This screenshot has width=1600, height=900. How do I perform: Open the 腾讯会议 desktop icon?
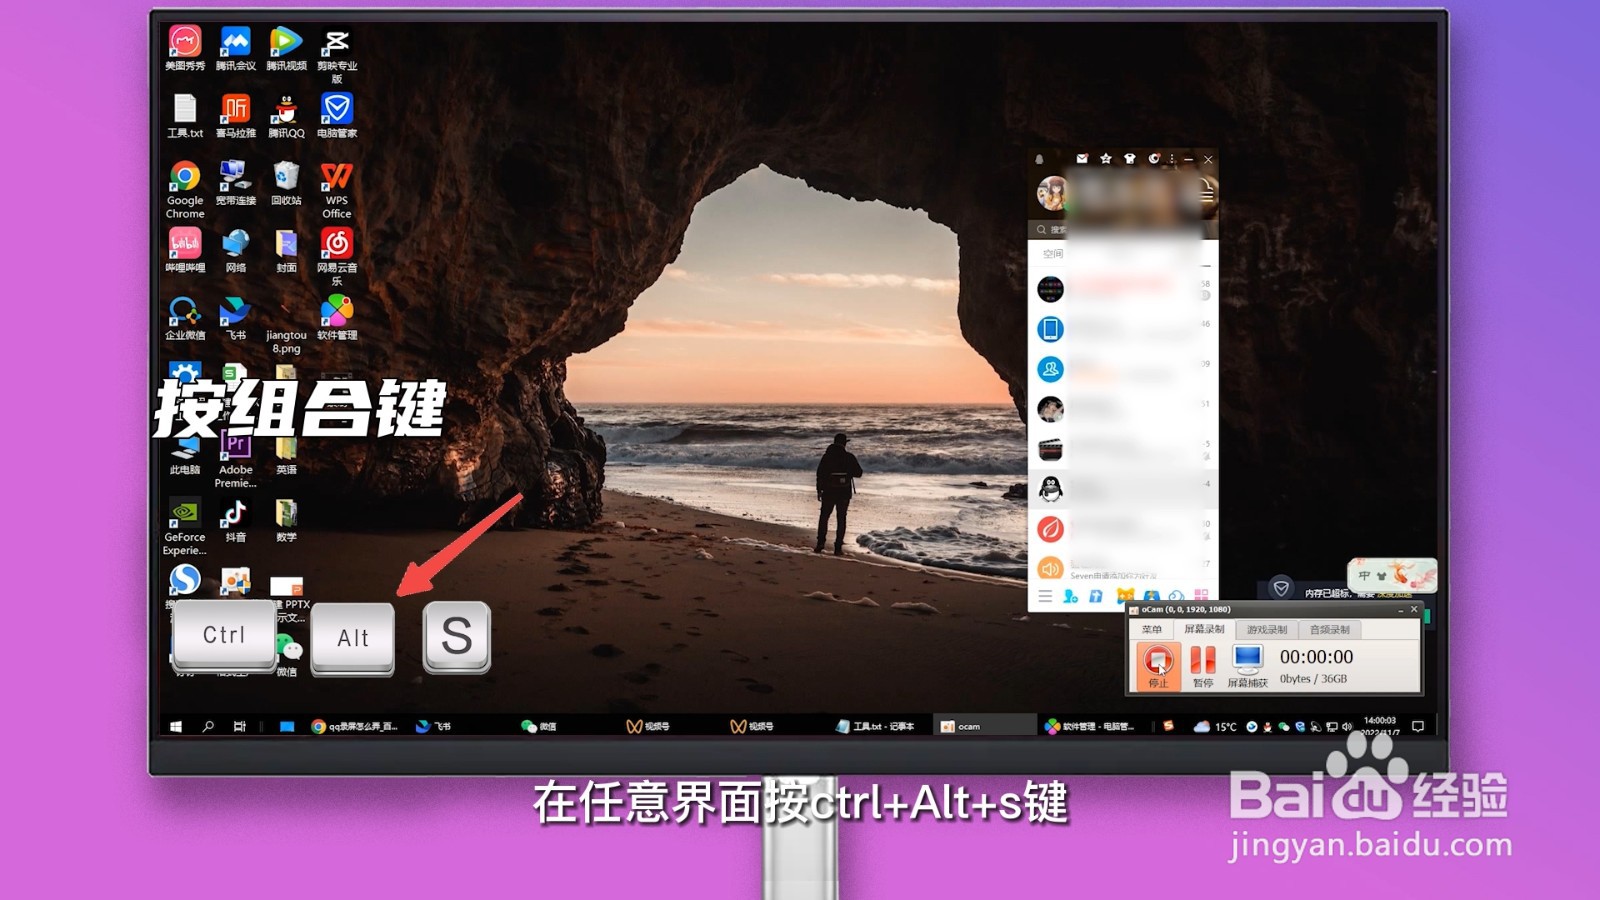(x=236, y=49)
